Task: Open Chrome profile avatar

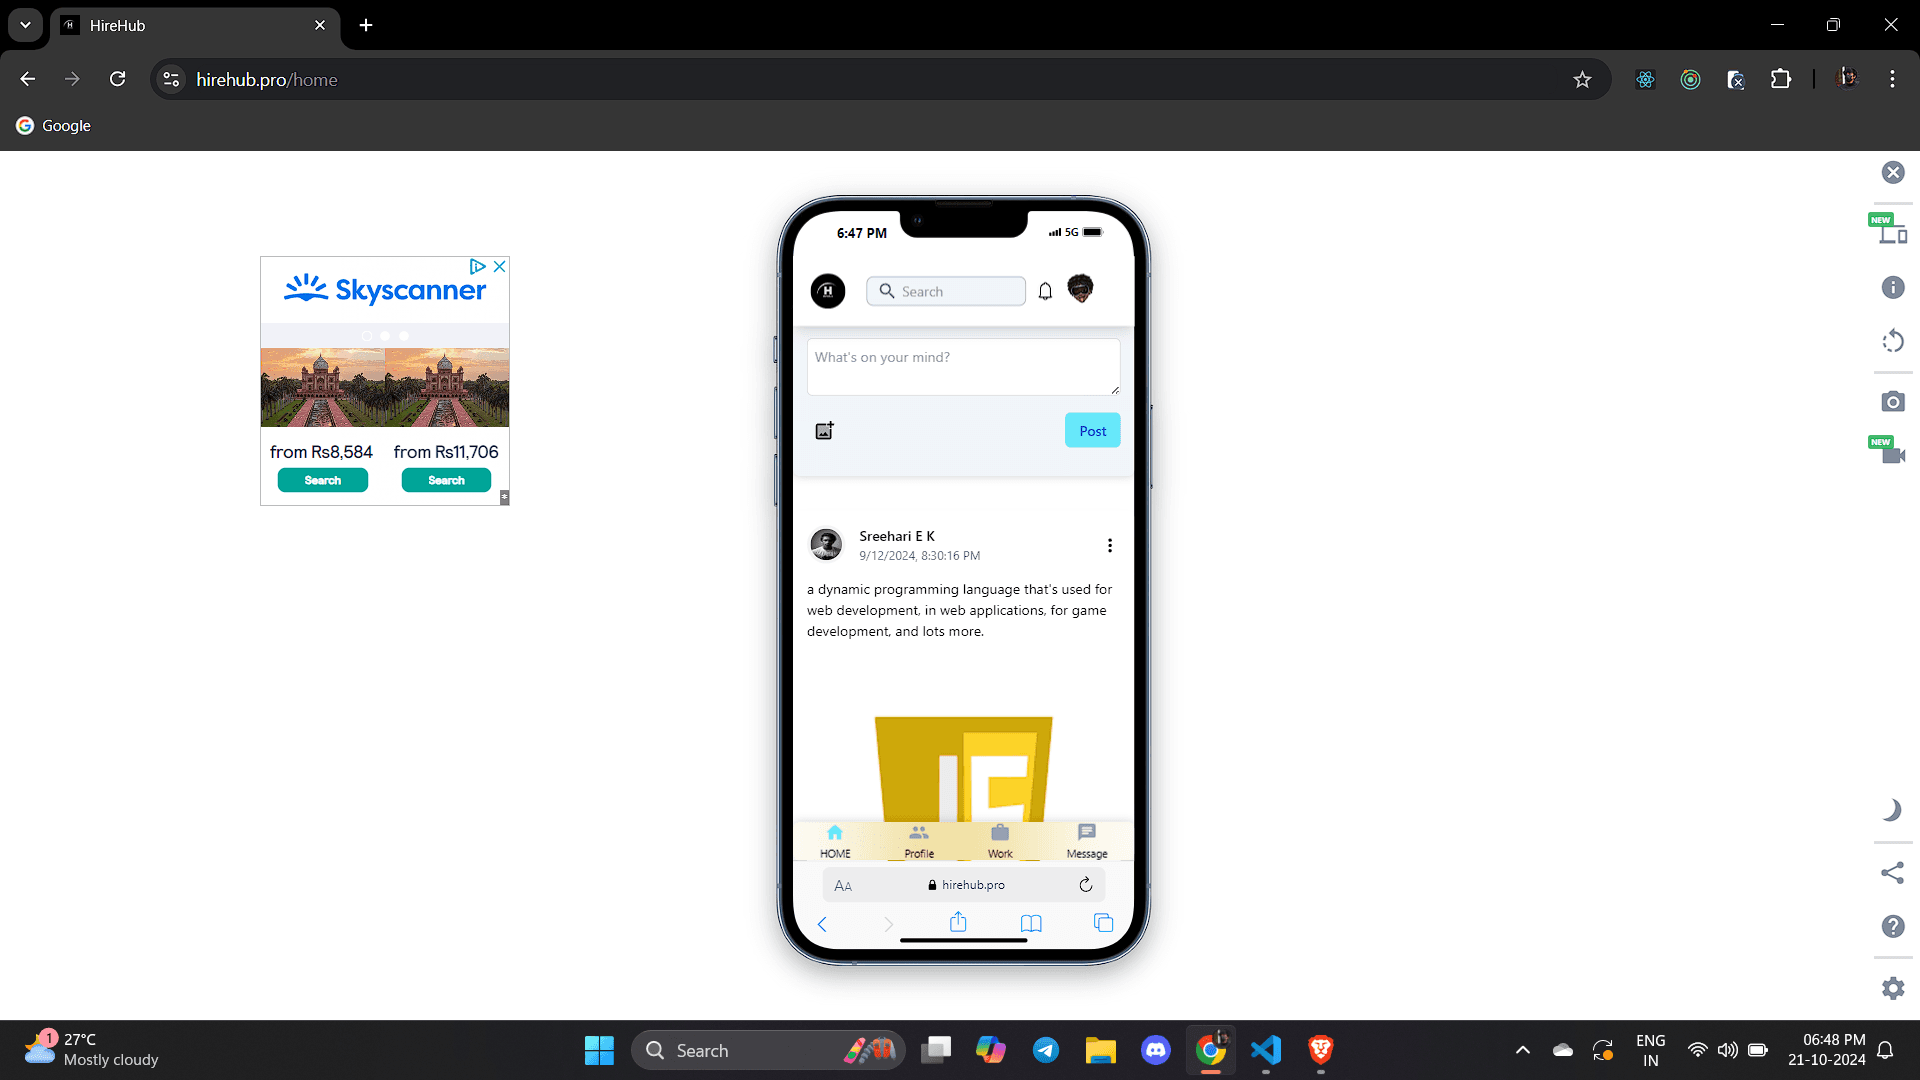Action: pos(1847,79)
